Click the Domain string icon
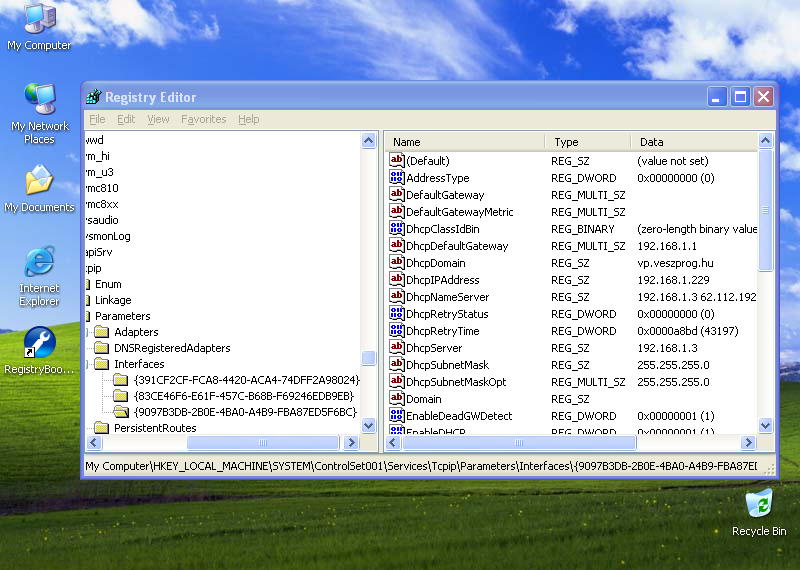 396,399
